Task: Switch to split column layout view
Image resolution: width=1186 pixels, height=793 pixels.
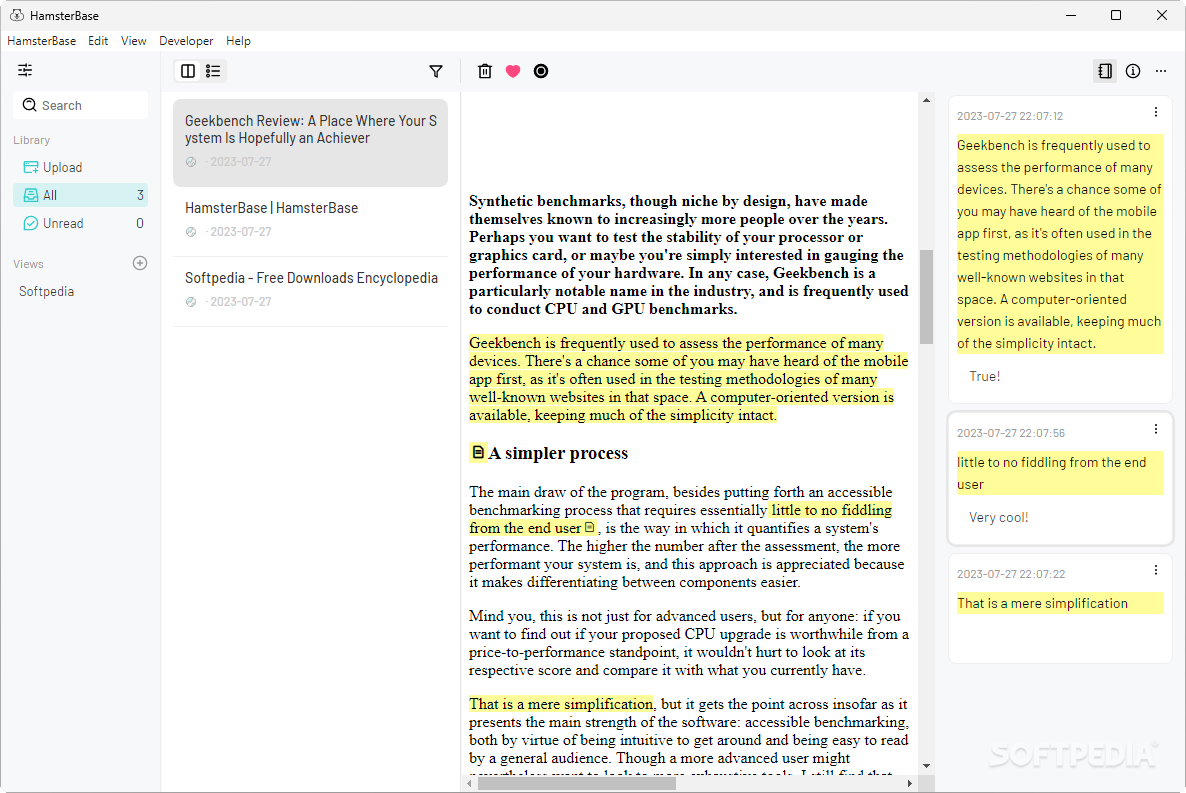Action: point(188,71)
